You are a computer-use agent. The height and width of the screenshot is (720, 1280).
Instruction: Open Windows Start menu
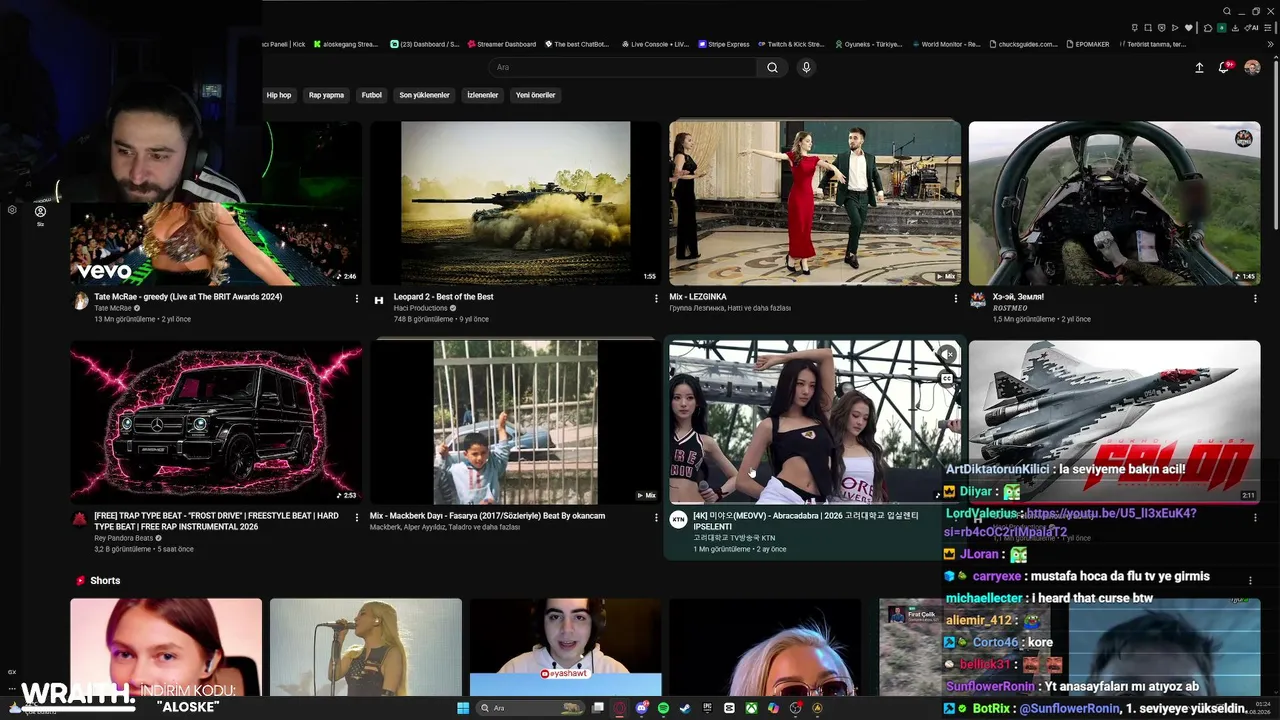click(x=463, y=708)
